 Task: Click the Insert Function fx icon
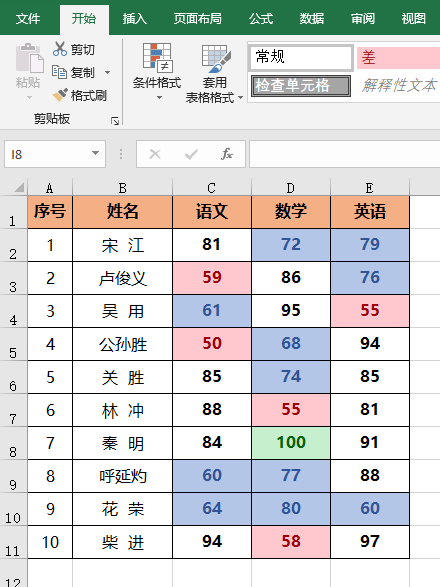(227, 154)
